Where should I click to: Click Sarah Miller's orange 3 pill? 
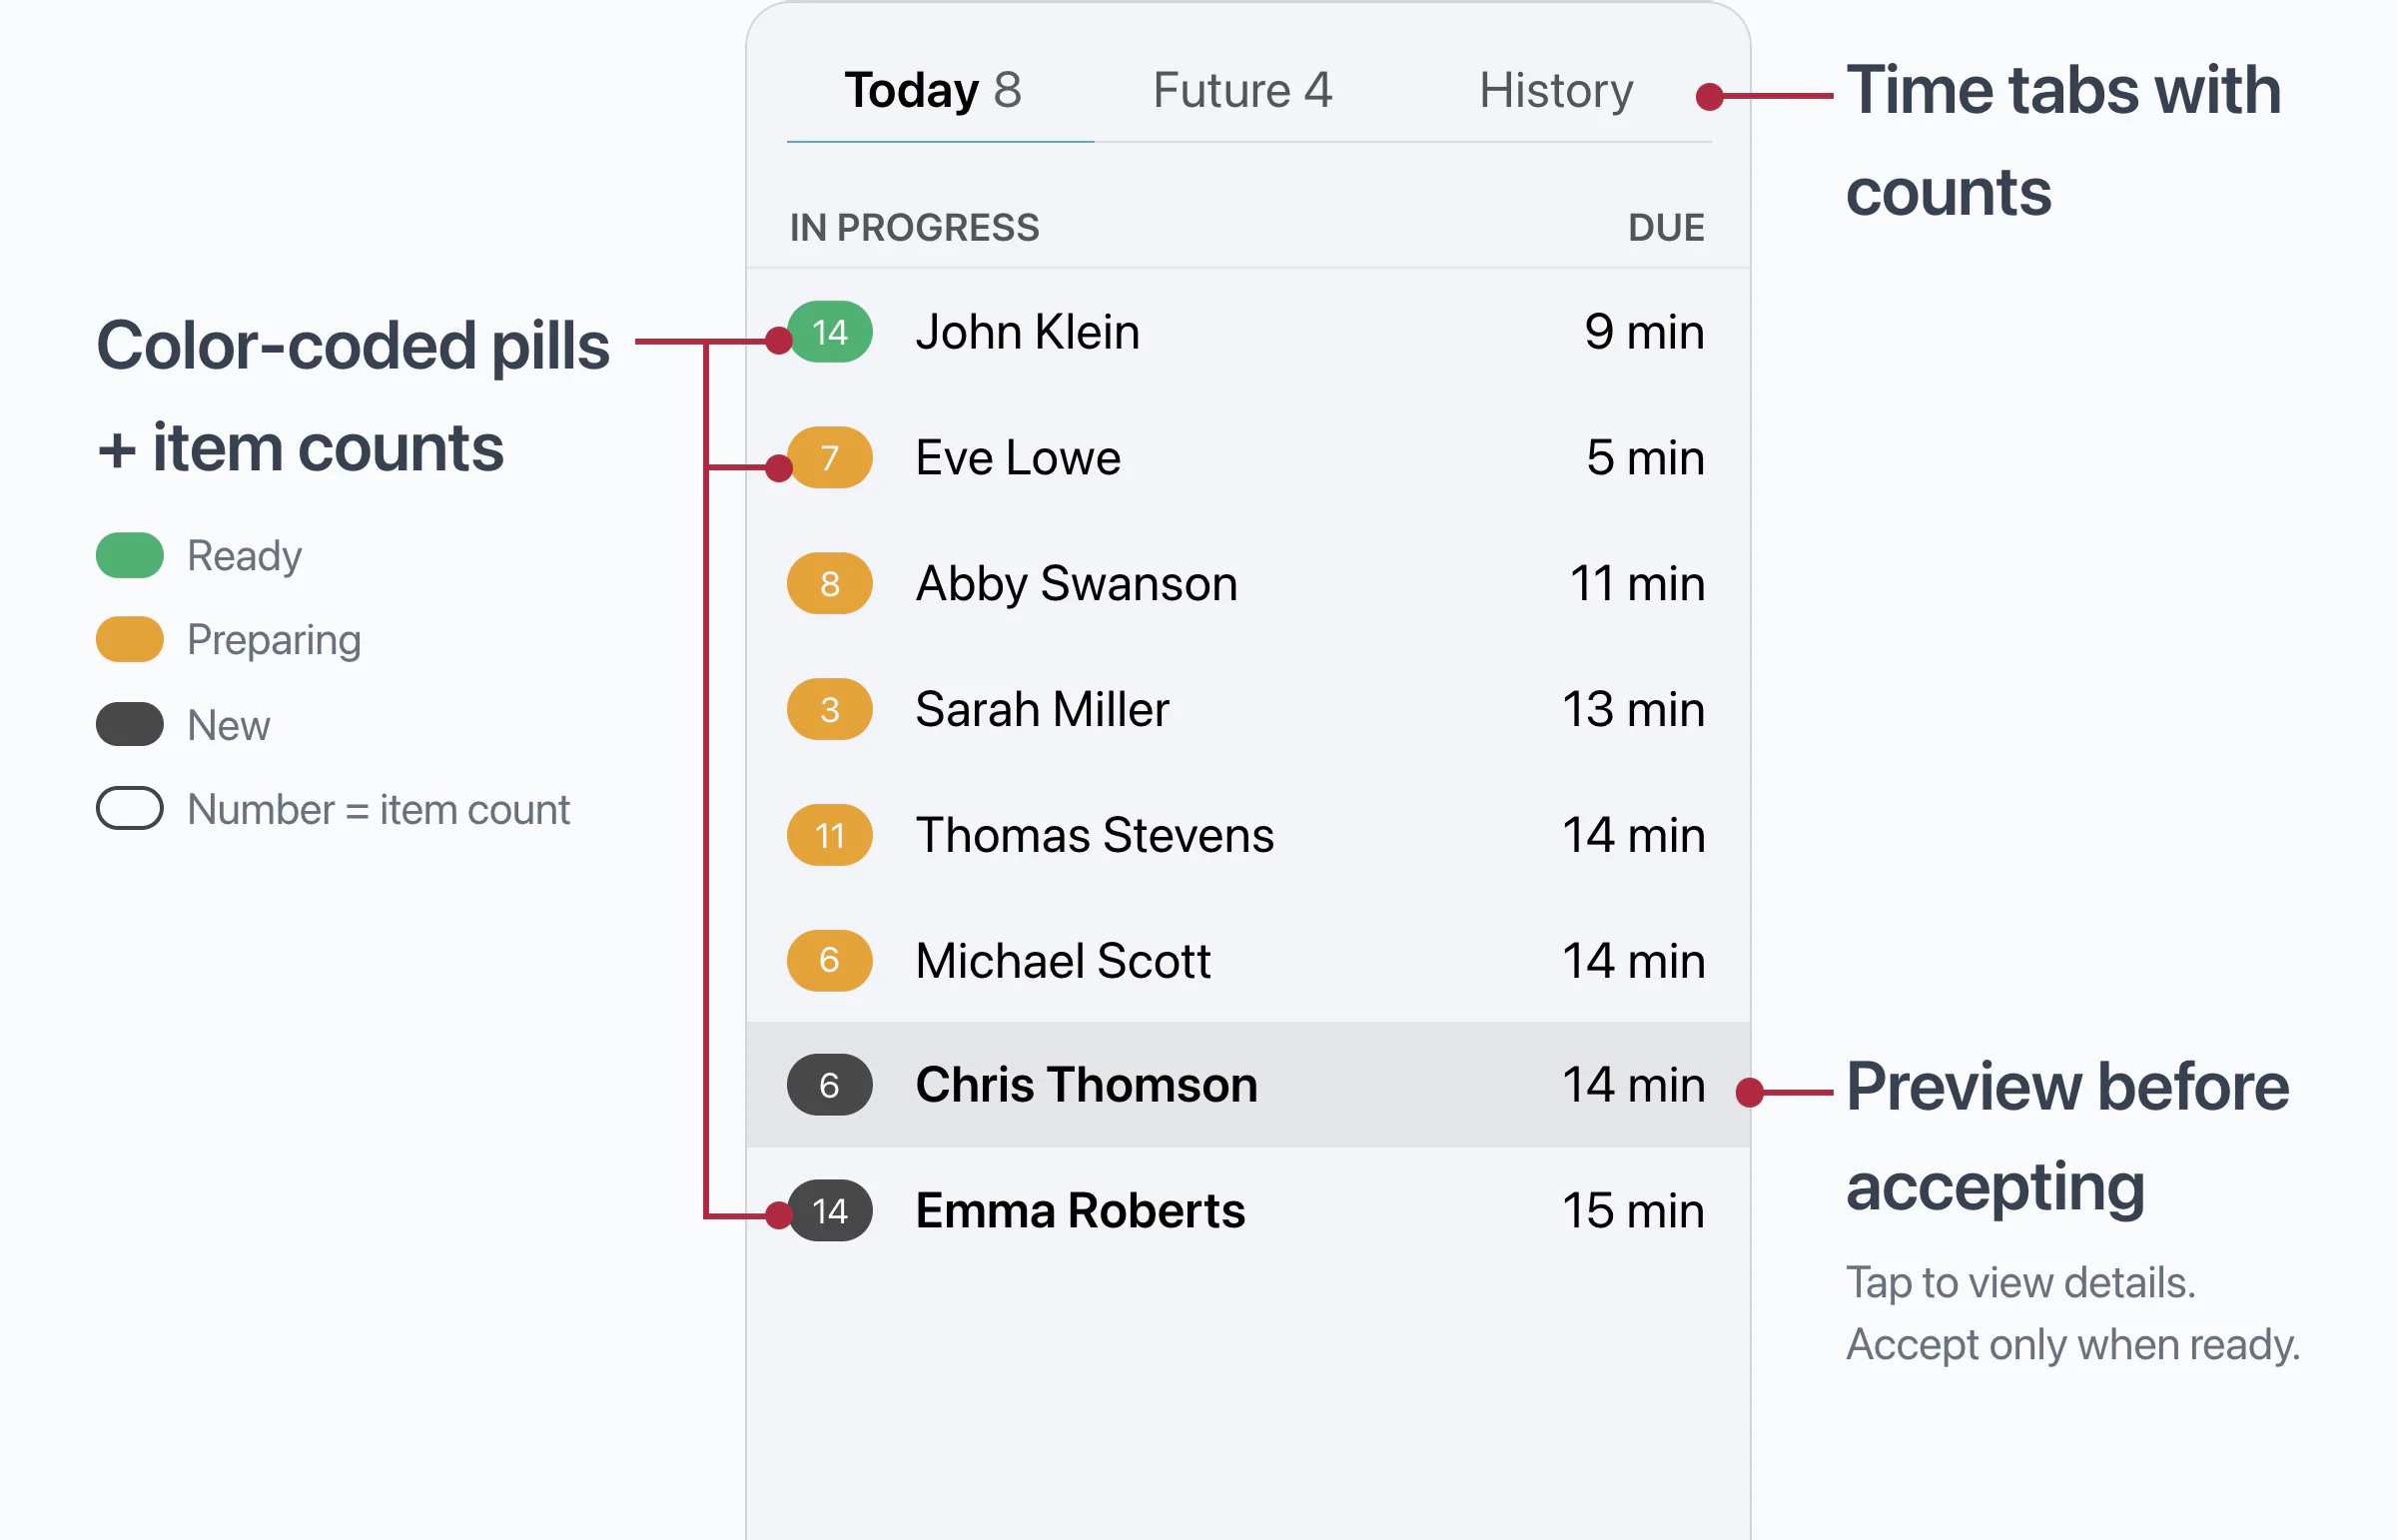click(x=829, y=710)
